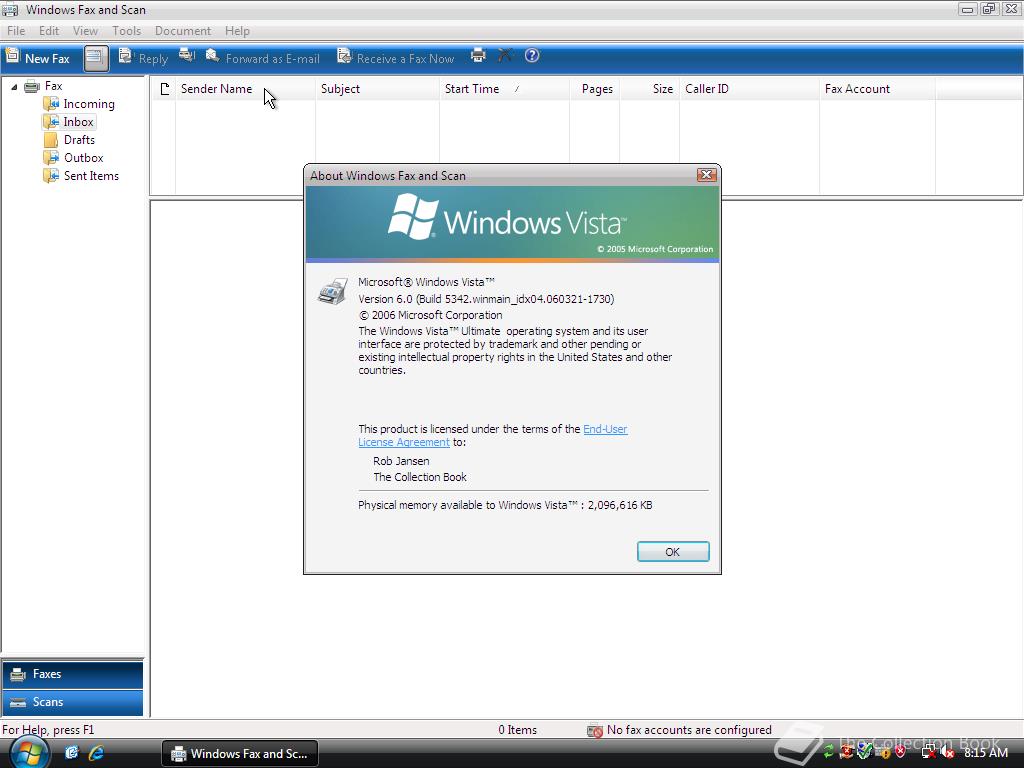
Task: Click the Fax Account column header
Action: (x=877, y=89)
